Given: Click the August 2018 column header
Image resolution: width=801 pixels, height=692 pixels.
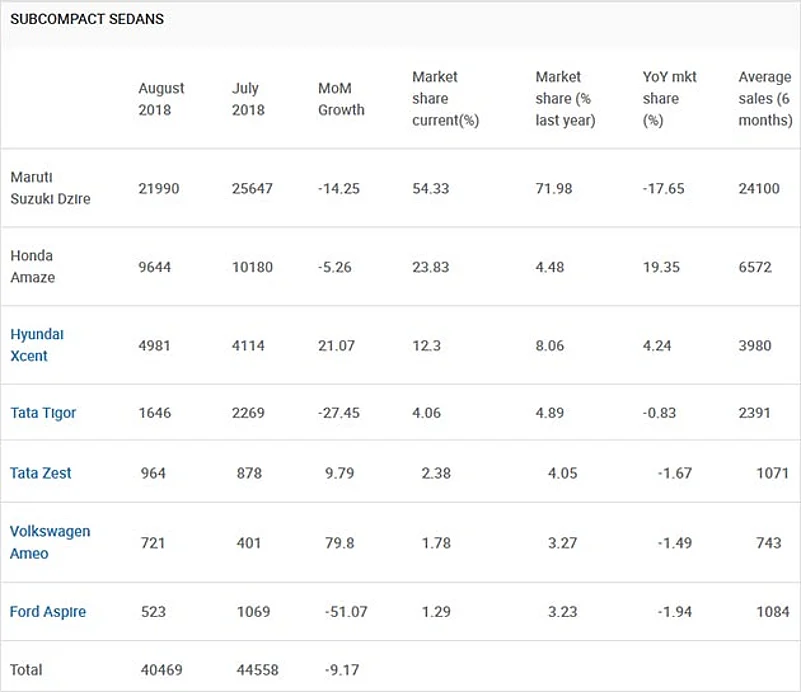Looking at the screenshot, I should click(x=161, y=99).
